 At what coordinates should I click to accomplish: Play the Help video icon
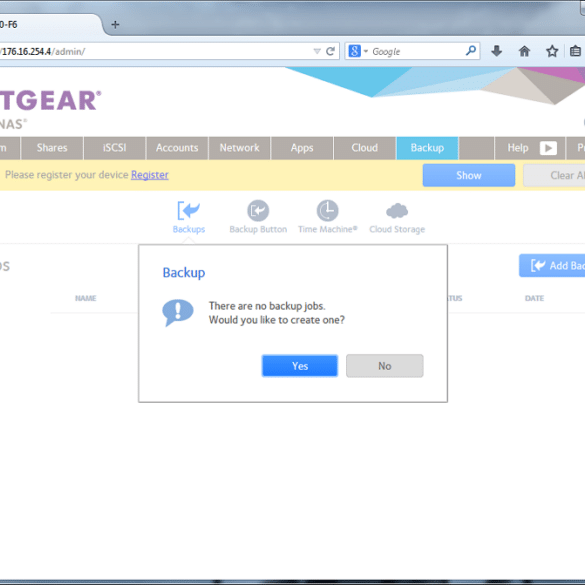[x=548, y=148]
